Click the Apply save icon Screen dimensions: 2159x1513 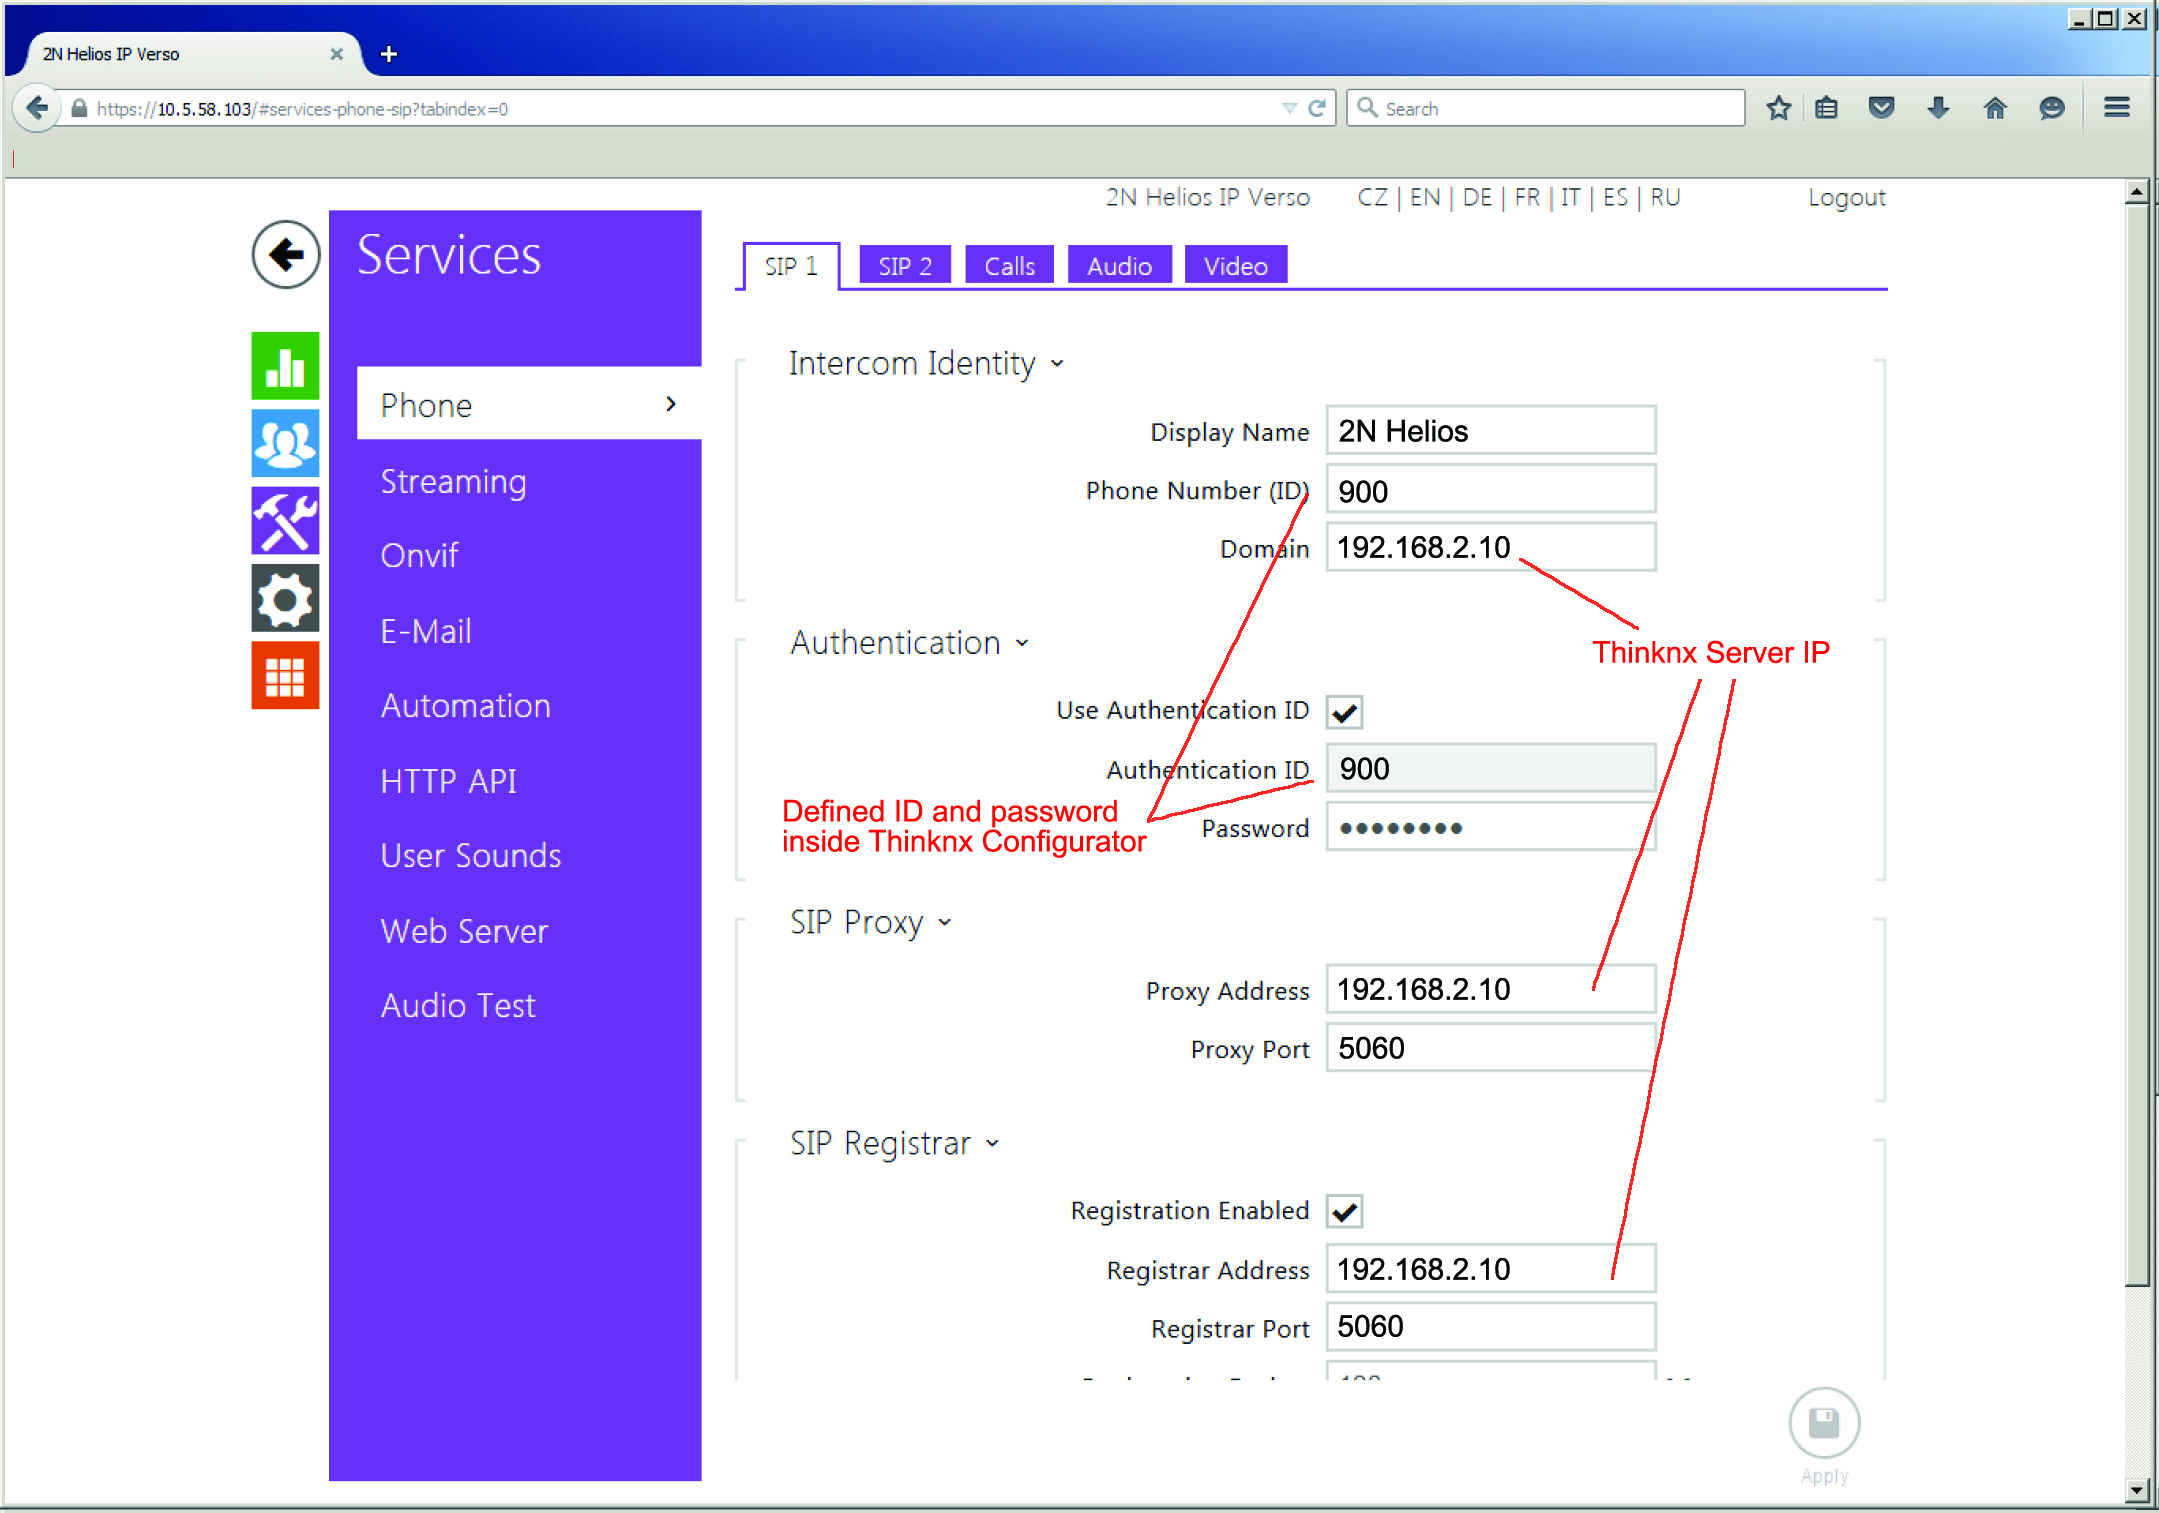[x=1823, y=1423]
